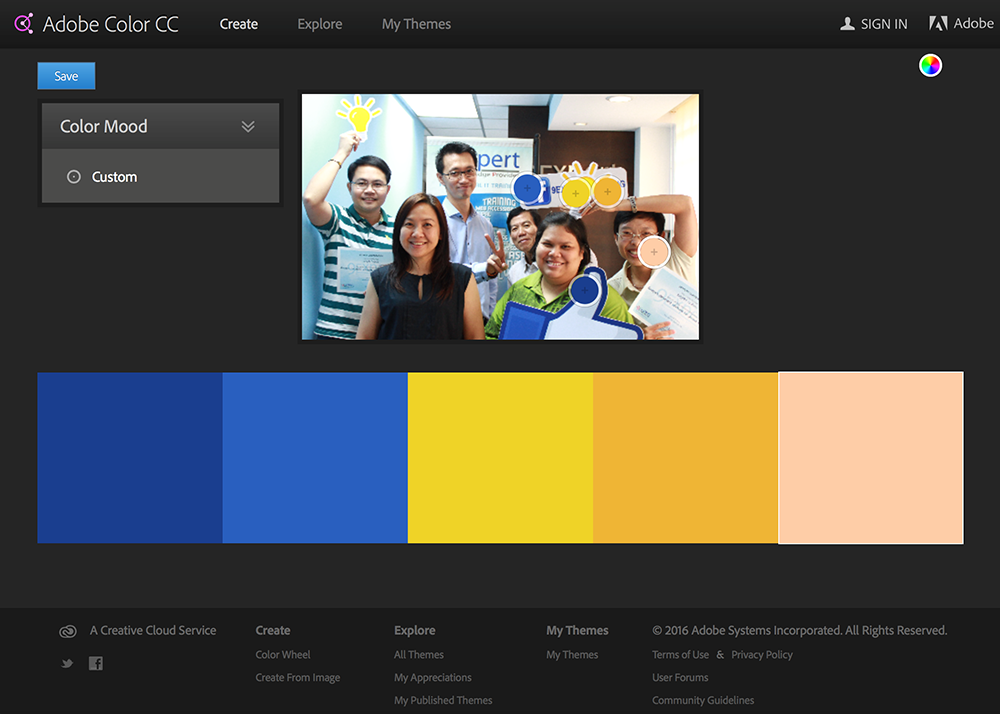Save the current color theme
The width and height of the screenshot is (1000, 714).
pyautogui.click(x=65, y=75)
